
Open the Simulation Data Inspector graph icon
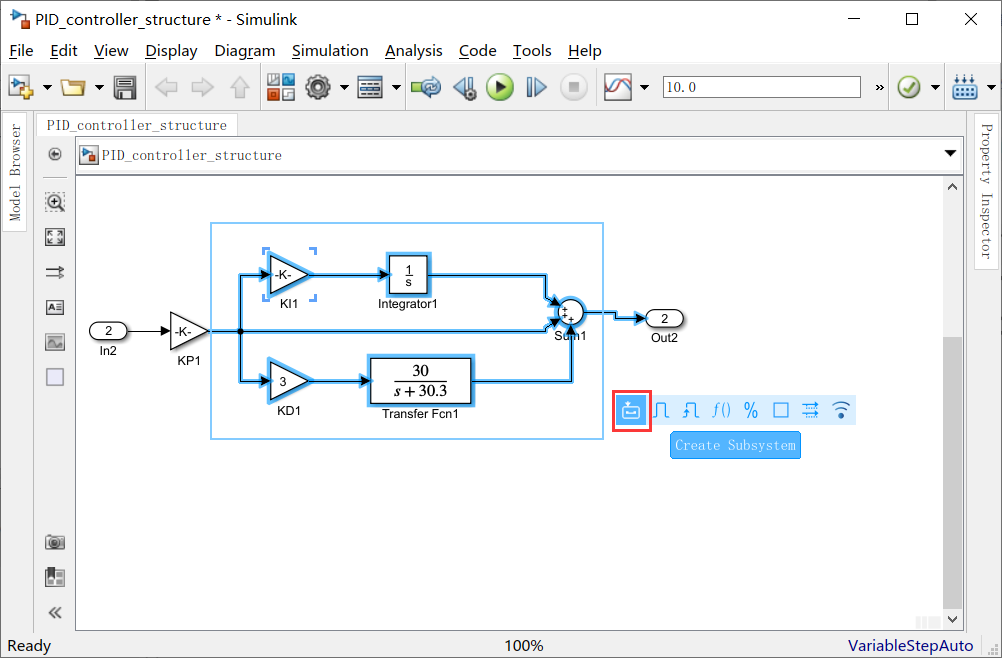[x=615, y=87]
